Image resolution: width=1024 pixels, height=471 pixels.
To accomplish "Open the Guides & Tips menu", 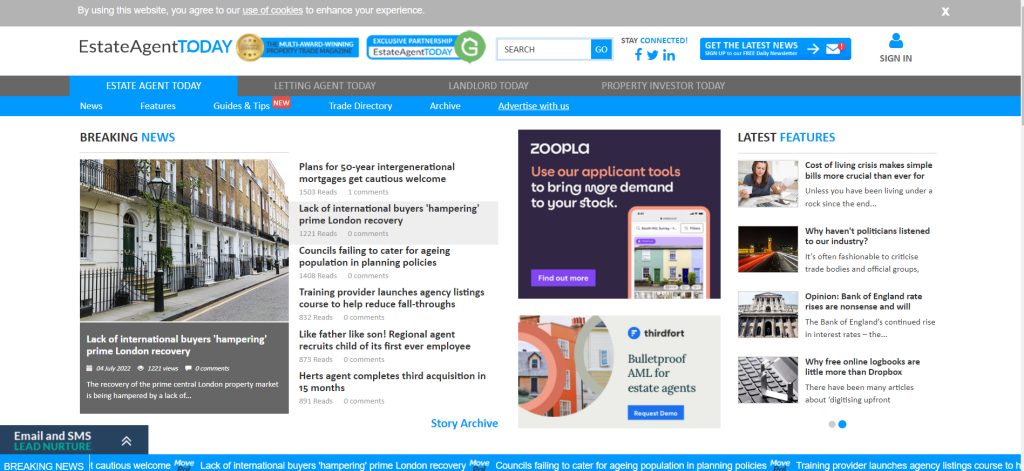I will [241, 106].
